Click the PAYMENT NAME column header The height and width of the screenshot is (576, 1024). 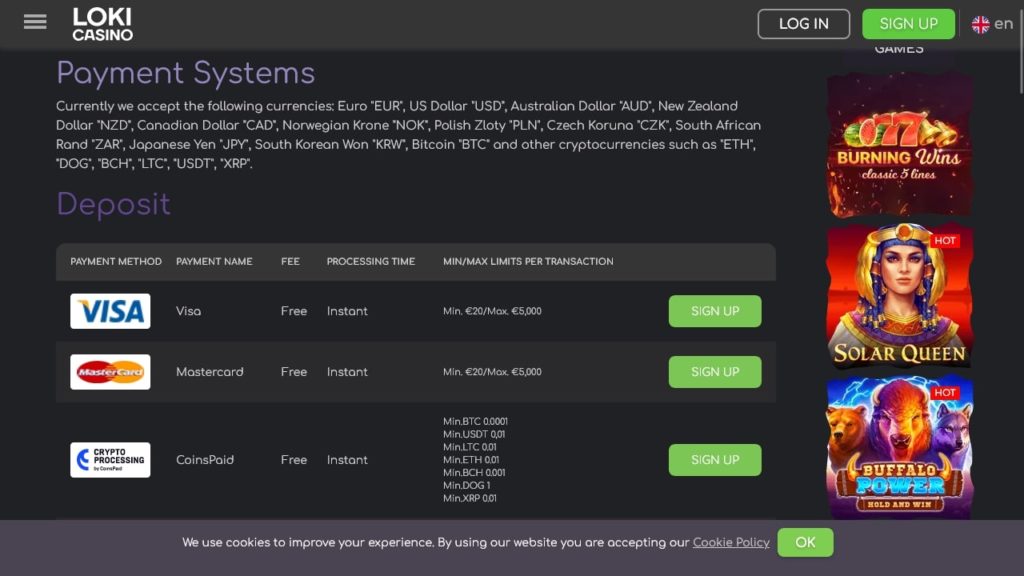pyautogui.click(x=214, y=261)
